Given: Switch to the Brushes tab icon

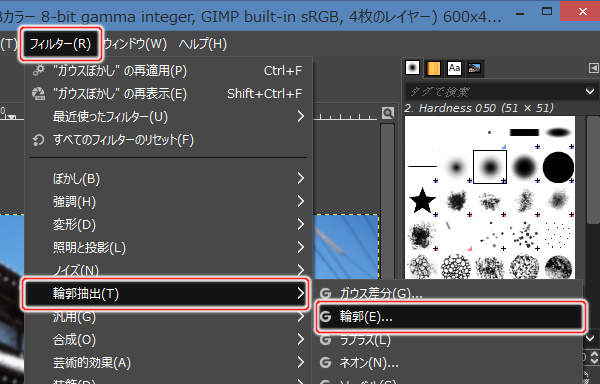Looking at the screenshot, I should click(x=412, y=68).
